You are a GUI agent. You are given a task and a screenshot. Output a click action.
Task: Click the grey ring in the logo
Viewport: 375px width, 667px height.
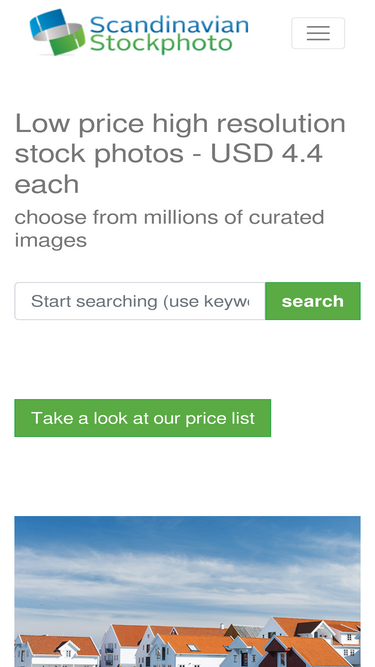57,33
